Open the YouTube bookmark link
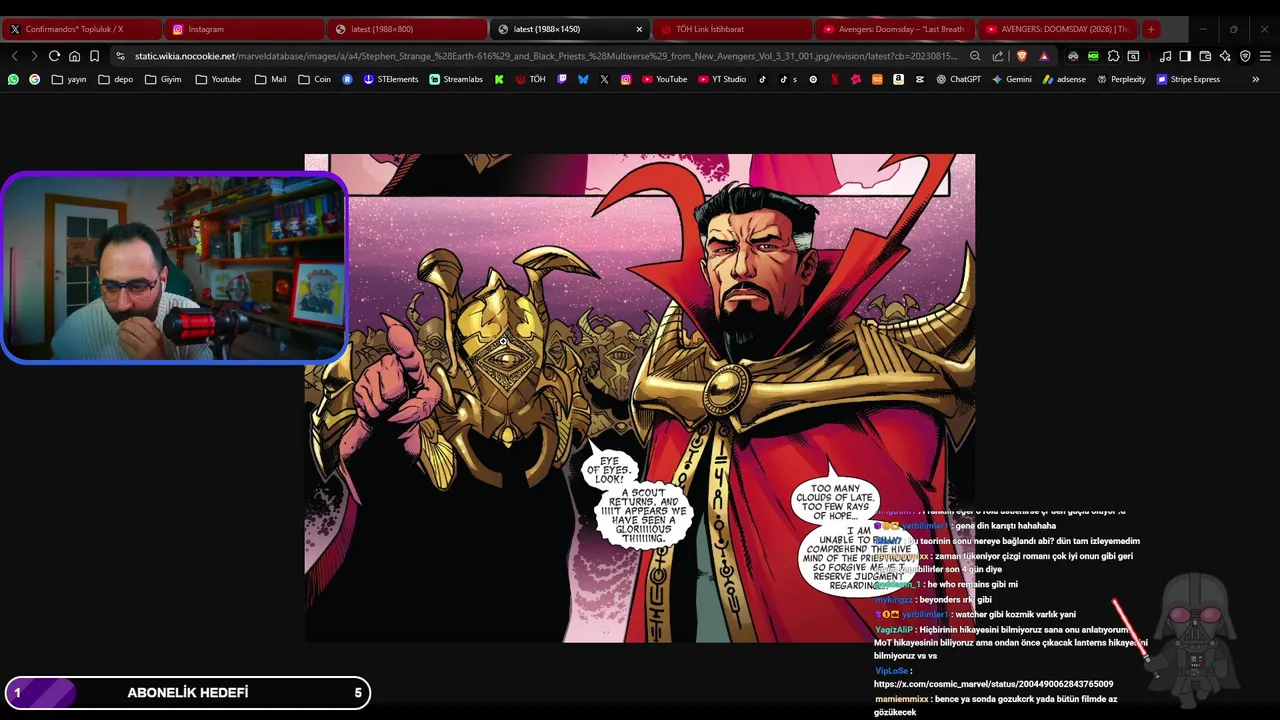The height and width of the screenshot is (720, 1280). [665, 79]
